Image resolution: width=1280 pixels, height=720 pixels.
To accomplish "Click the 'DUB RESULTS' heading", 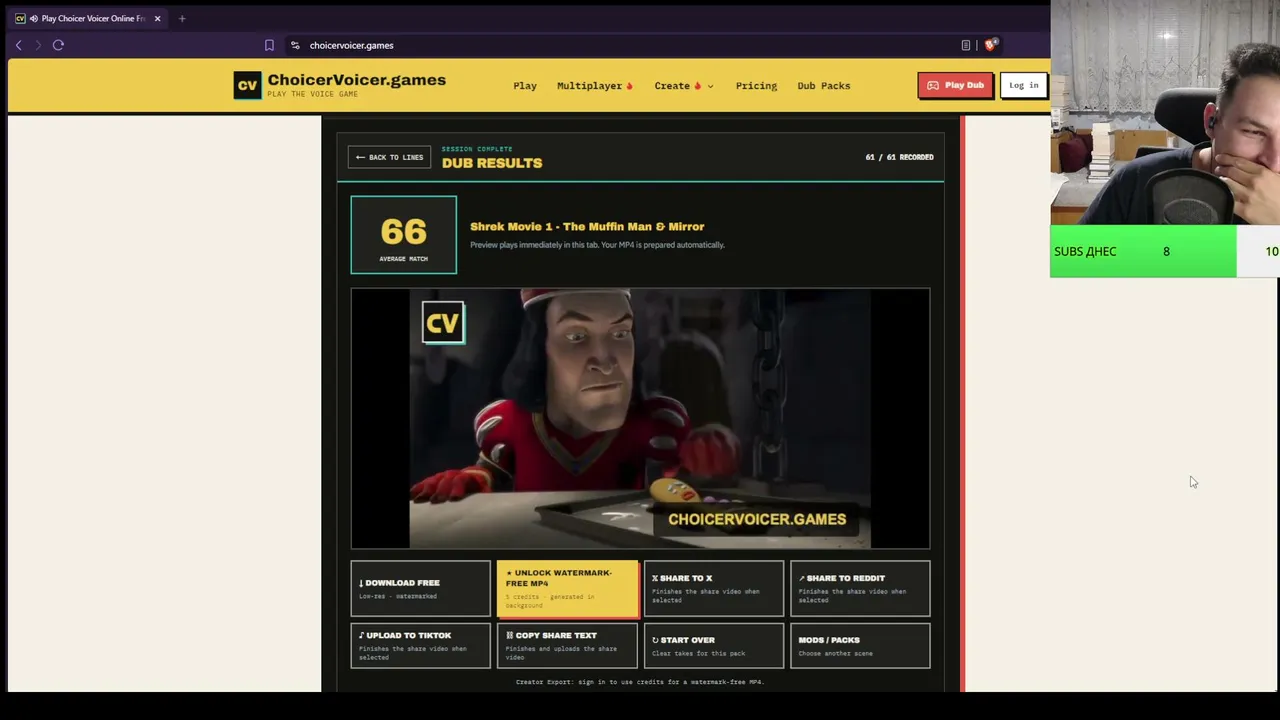I will [x=492, y=163].
